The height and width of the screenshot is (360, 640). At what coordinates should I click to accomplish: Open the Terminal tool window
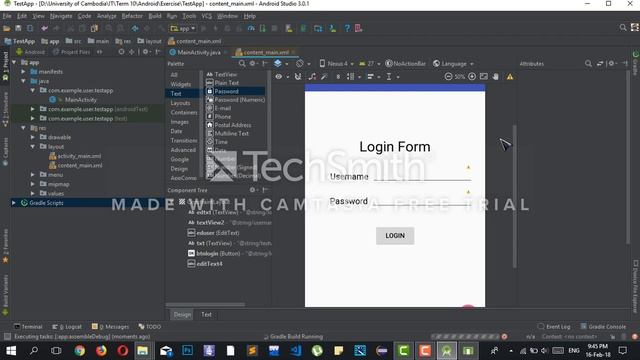point(28,327)
